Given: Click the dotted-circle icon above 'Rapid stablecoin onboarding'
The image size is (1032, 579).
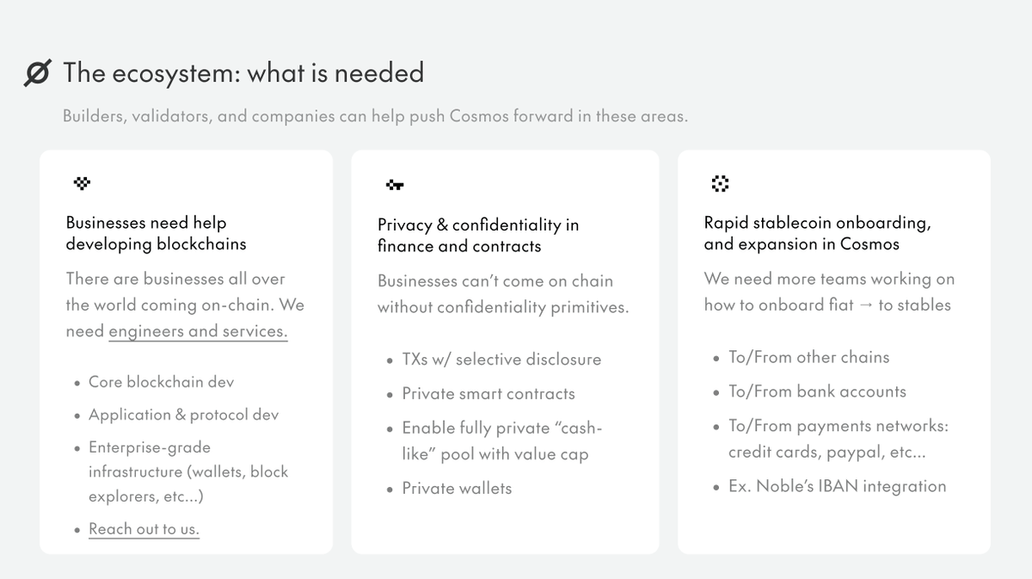Looking at the screenshot, I should point(720,183).
